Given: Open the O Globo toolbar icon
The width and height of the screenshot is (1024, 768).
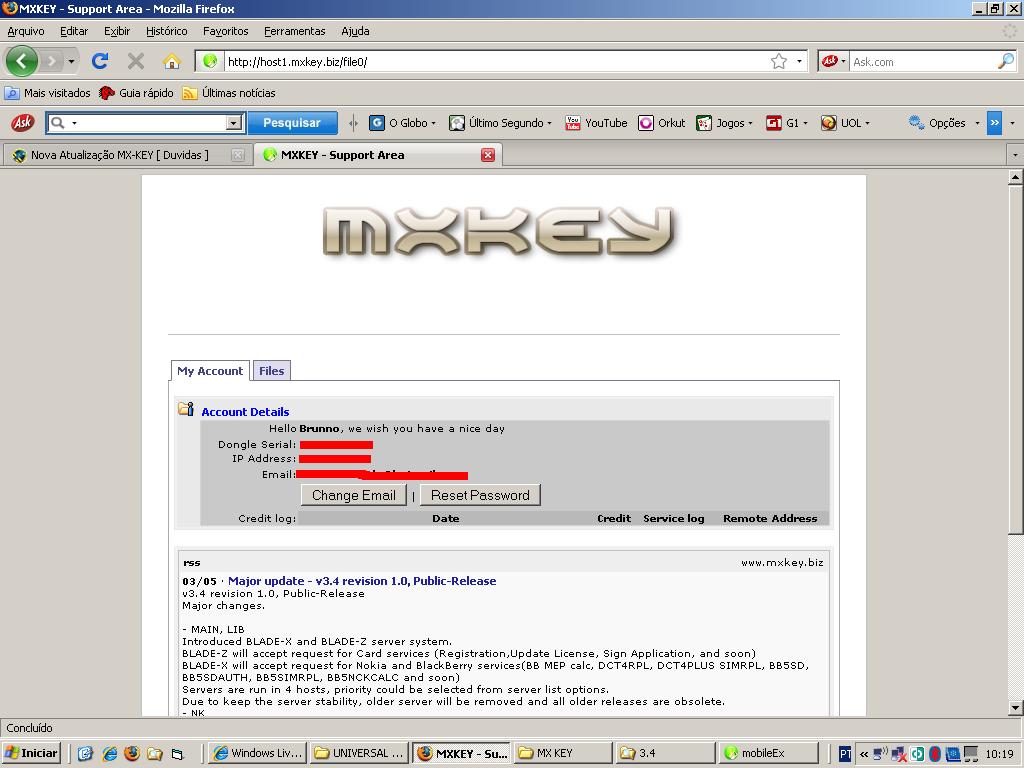Looking at the screenshot, I should (377, 123).
